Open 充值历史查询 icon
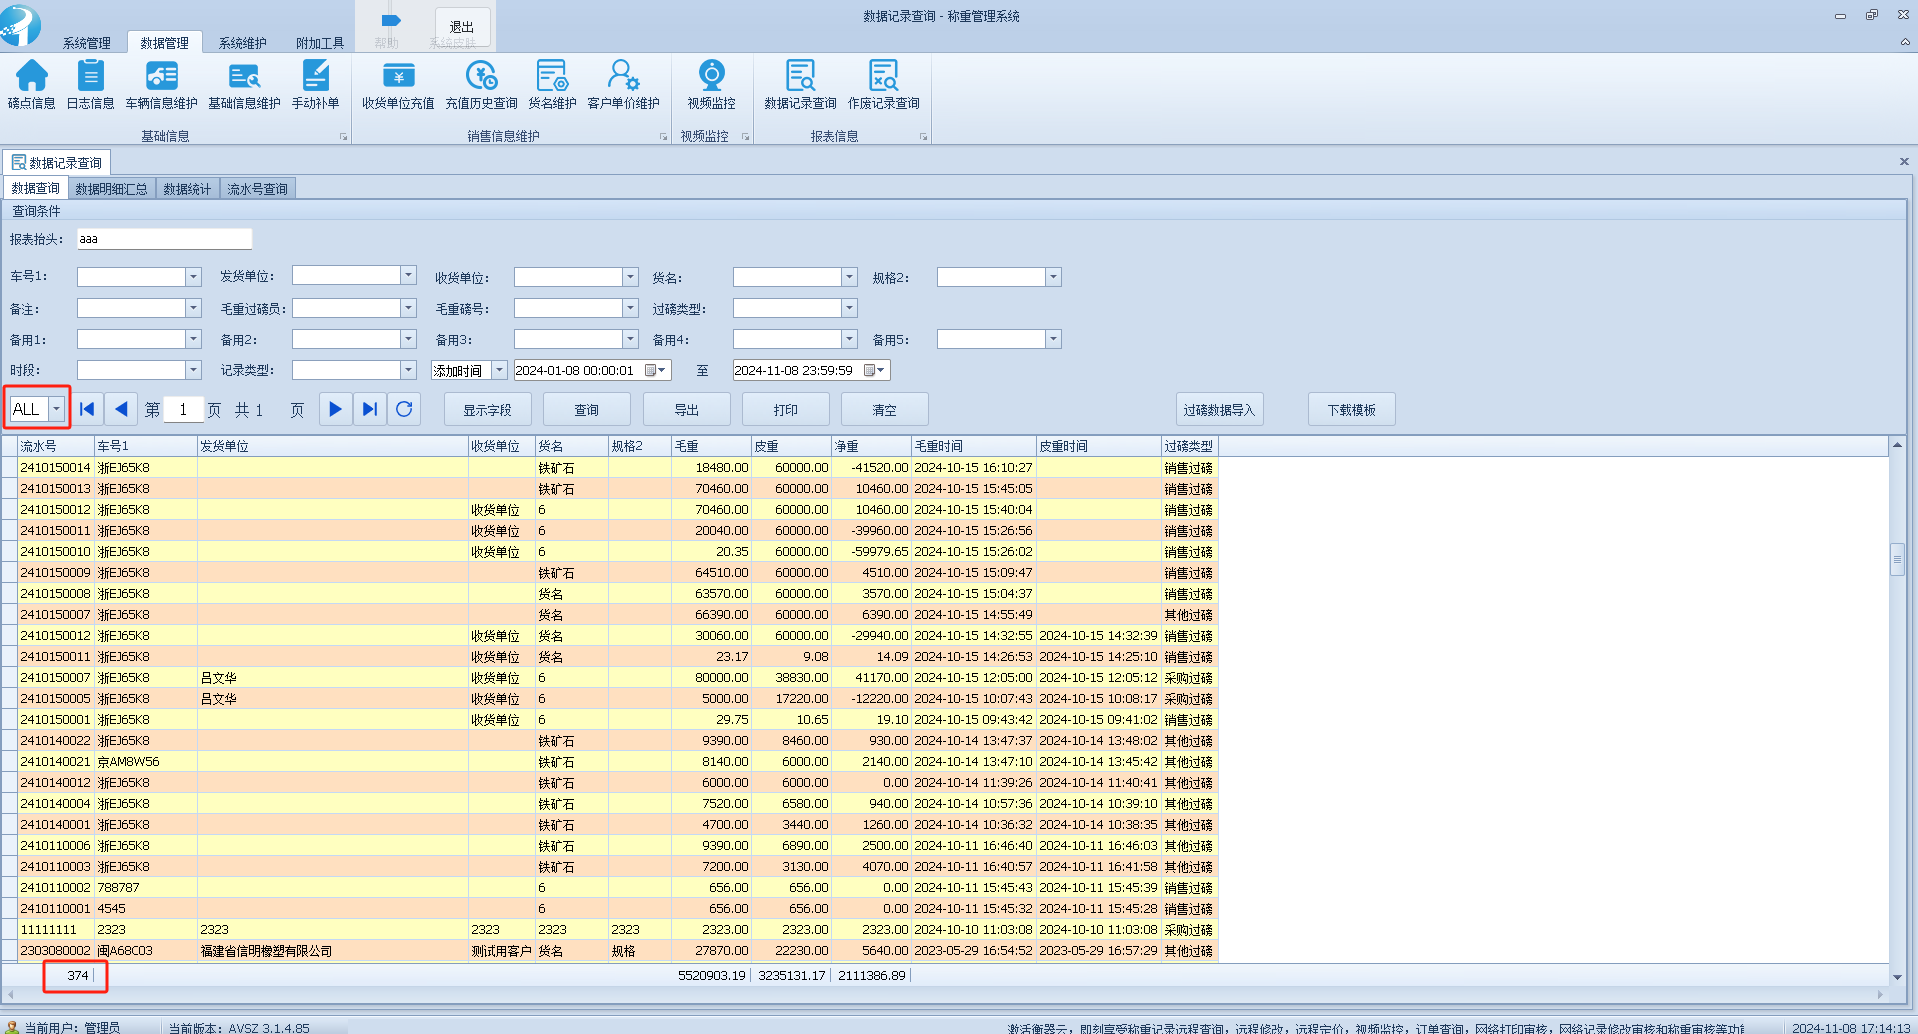 pyautogui.click(x=481, y=84)
